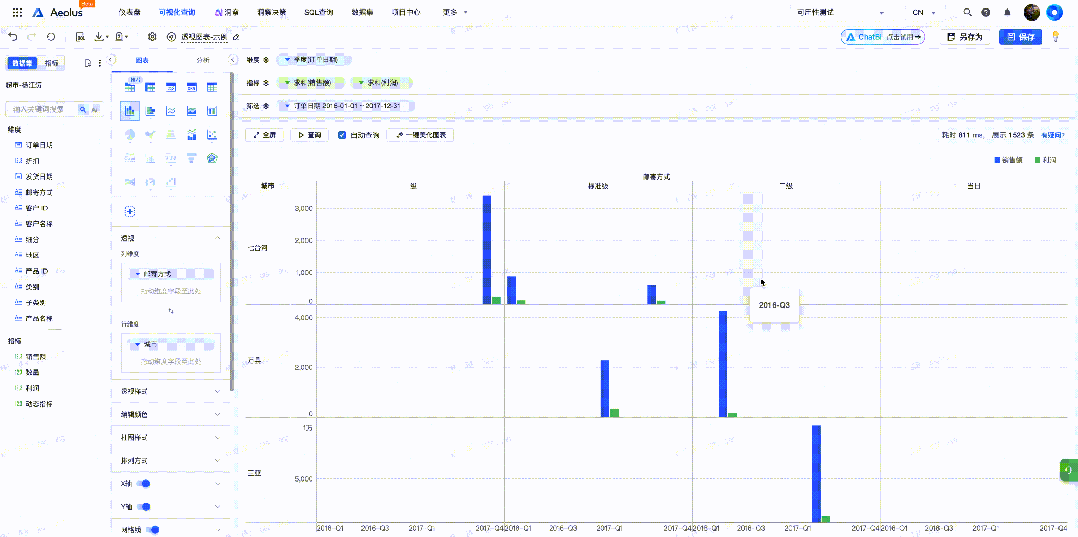
Task: Toggle the gridlines switch at panel bottom
Action: [x=154, y=529]
